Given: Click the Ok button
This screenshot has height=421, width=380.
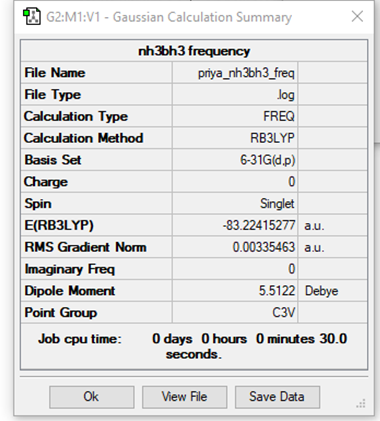Looking at the screenshot, I should (92, 397).
